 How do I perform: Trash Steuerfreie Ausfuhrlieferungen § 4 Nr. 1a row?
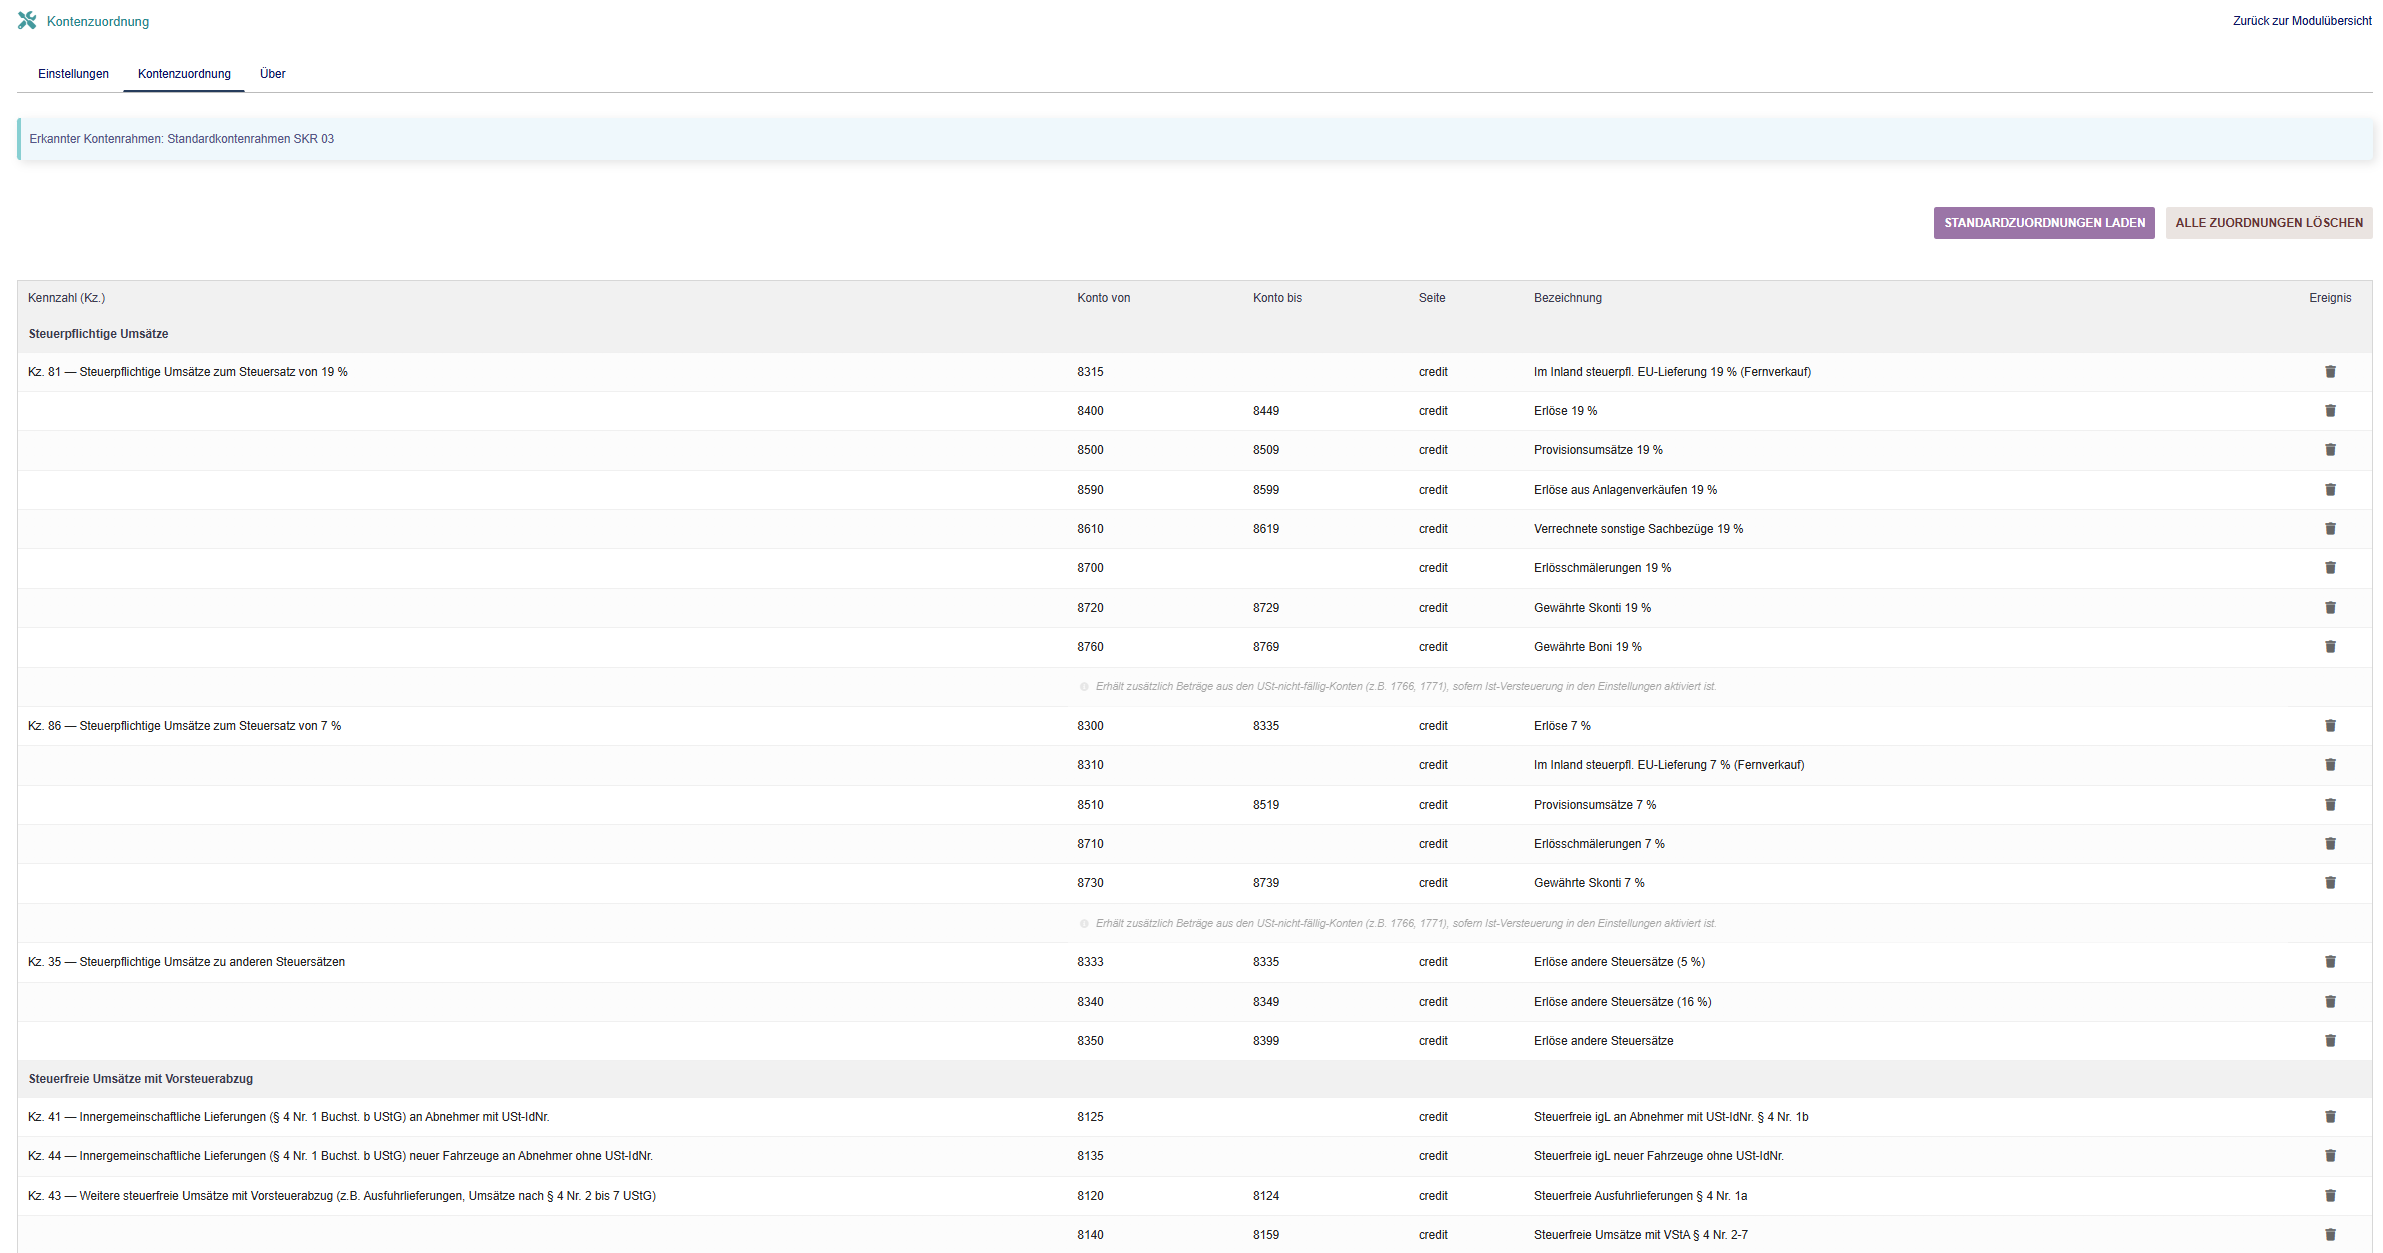pos(2330,1196)
